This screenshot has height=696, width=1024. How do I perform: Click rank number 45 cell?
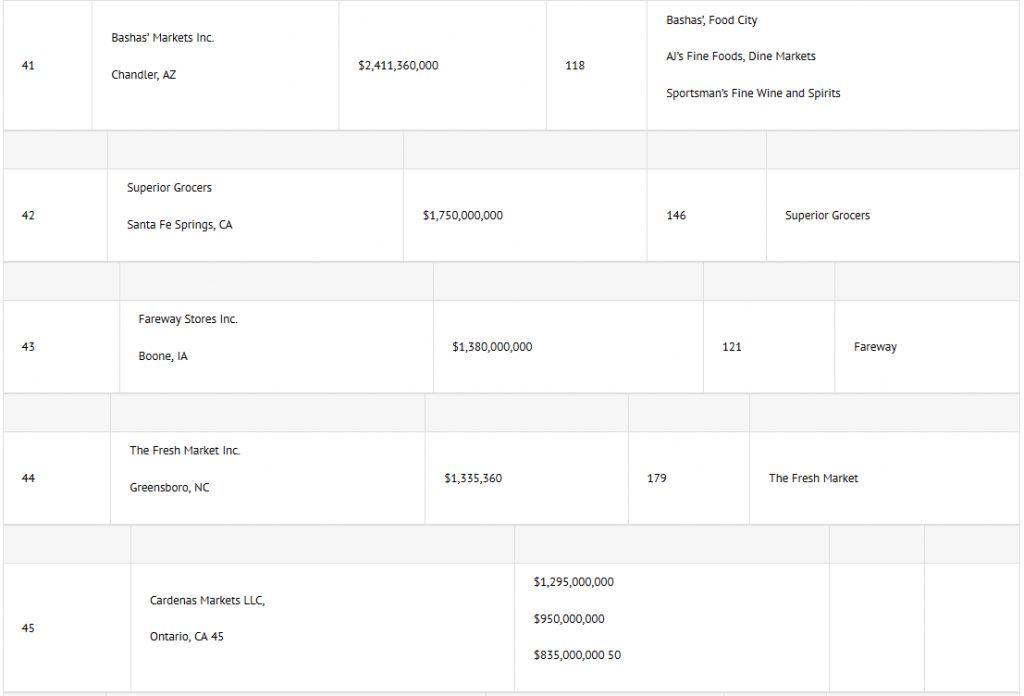coord(28,629)
